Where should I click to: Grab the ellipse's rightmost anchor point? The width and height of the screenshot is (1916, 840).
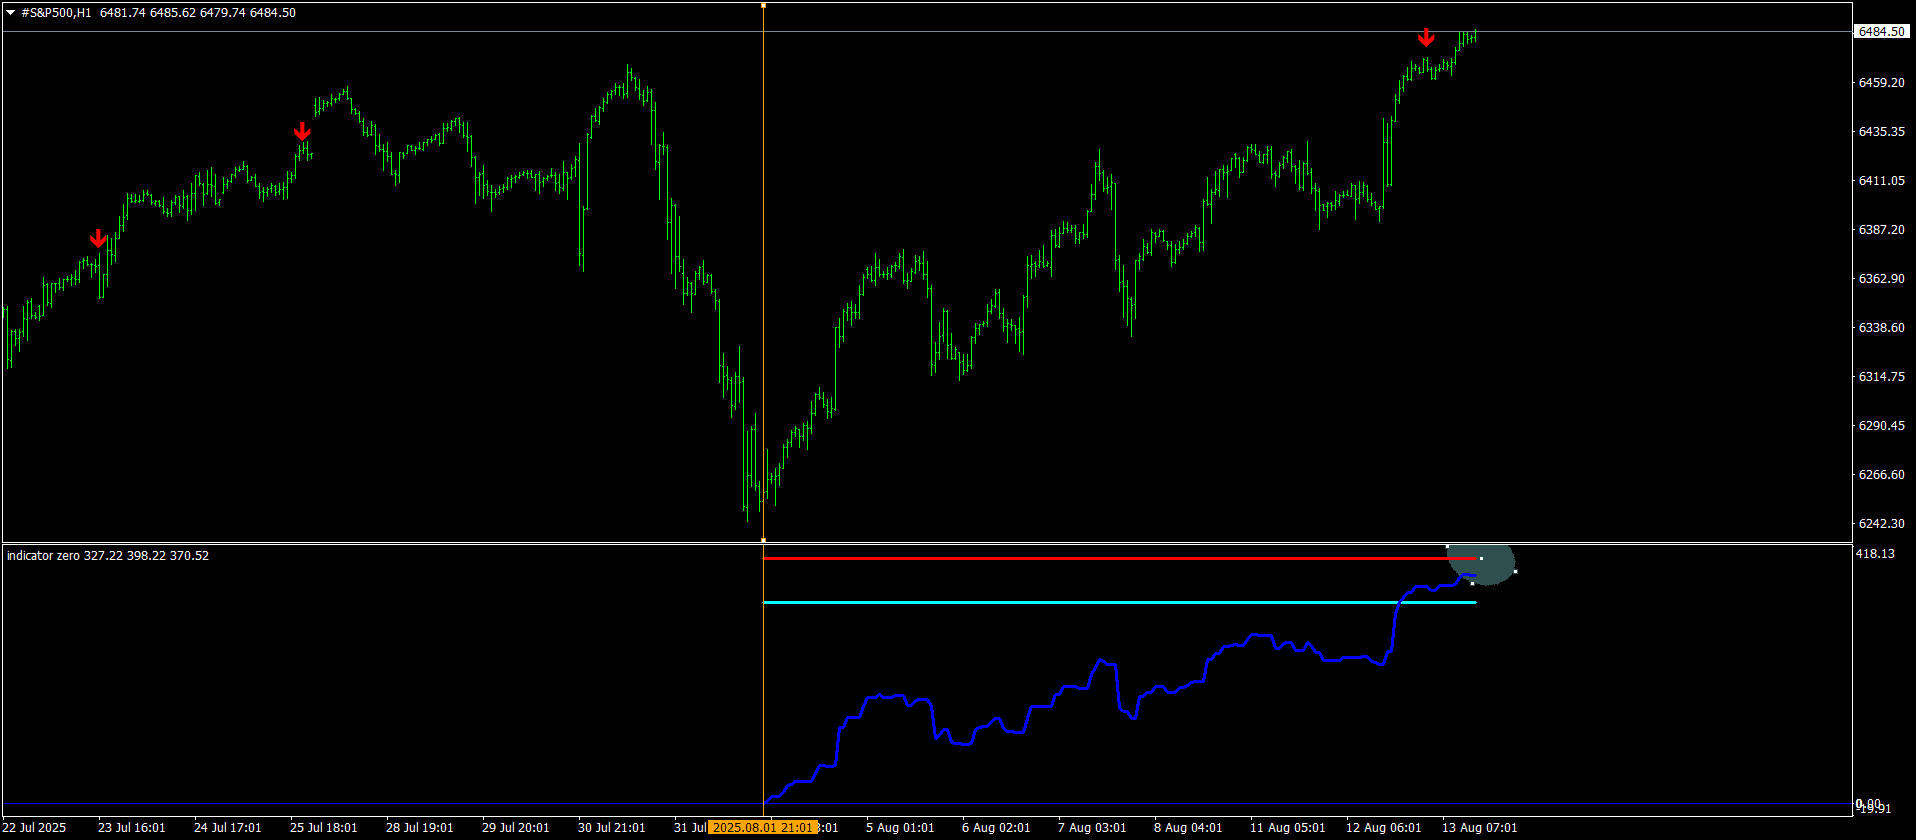[1516, 571]
